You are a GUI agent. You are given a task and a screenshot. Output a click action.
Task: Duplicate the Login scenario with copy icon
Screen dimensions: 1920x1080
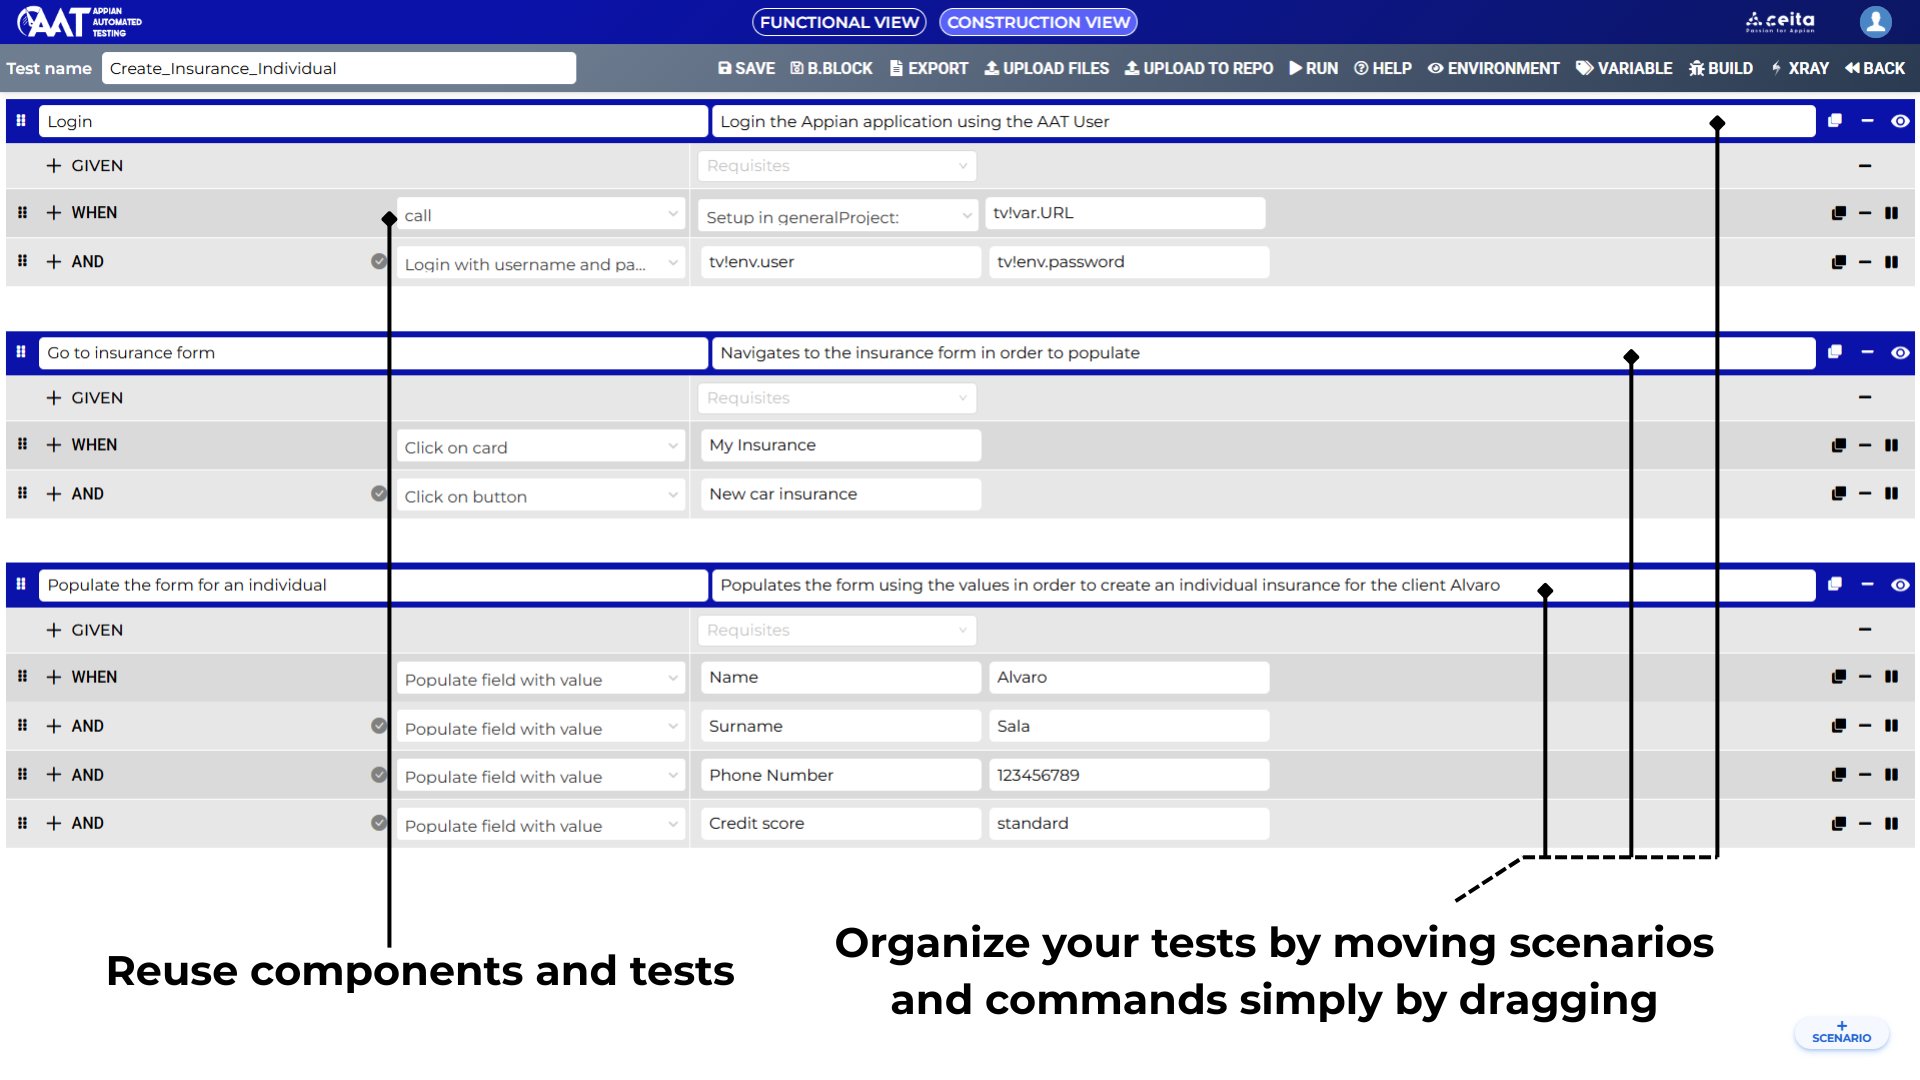coord(1835,121)
